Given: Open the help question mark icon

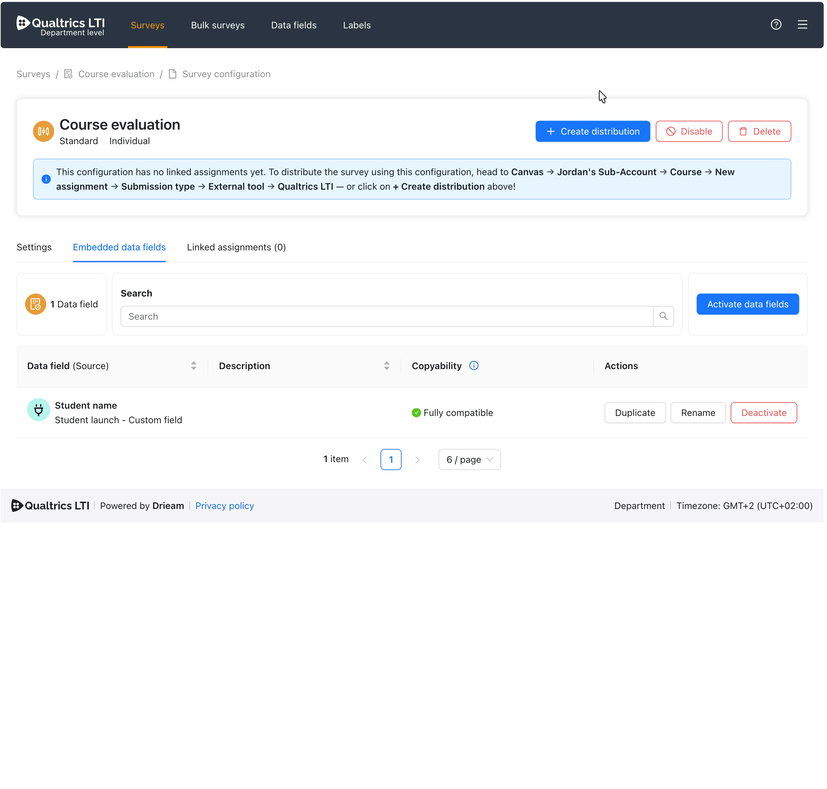Looking at the screenshot, I should (776, 25).
